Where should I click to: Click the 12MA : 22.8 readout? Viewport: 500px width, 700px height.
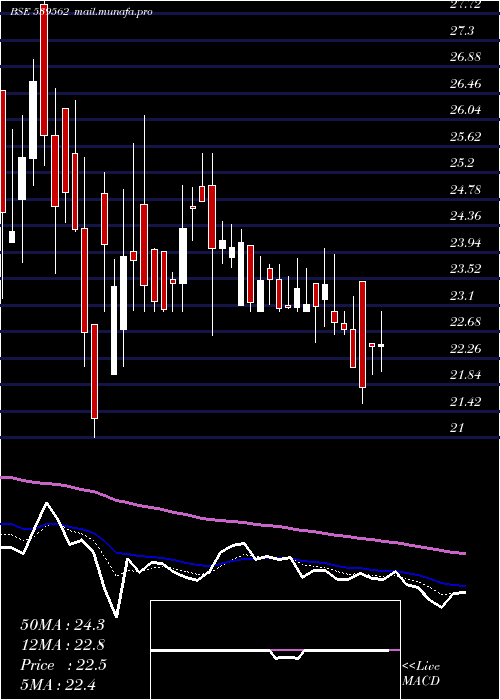pyautogui.click(x=62, y=645)
